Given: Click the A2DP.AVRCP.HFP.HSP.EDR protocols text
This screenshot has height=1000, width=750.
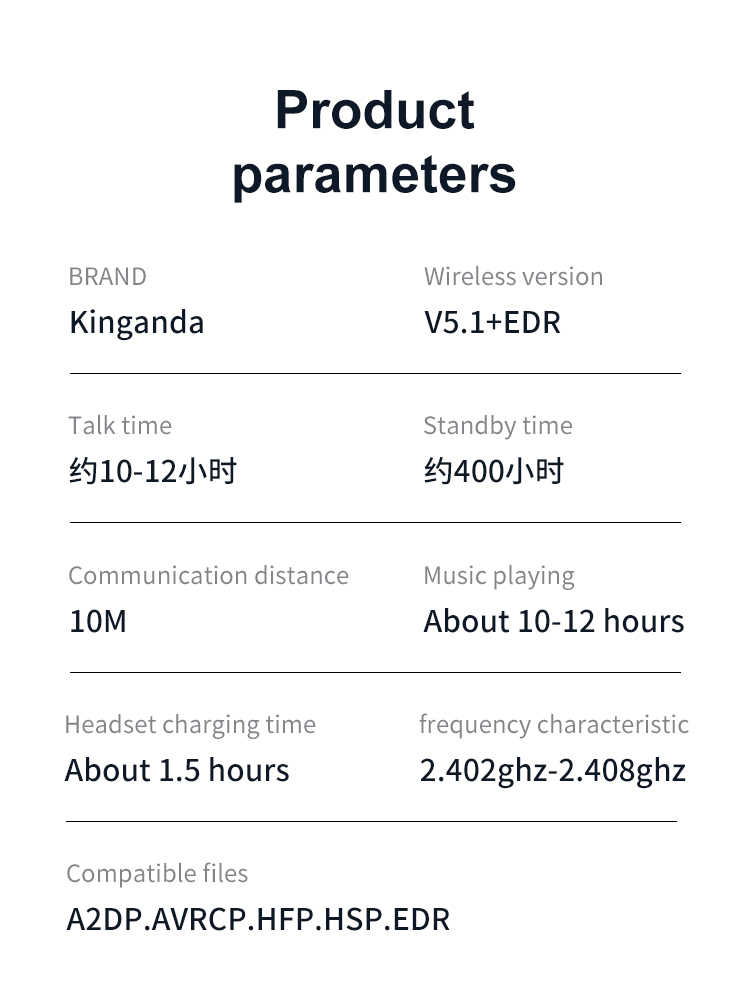Looking at the screenshot, I should 258,919.
